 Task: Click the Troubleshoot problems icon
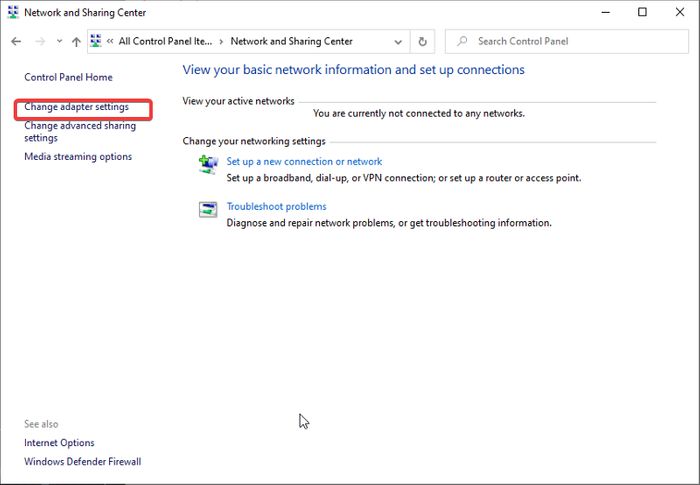[x=208, y=210]
